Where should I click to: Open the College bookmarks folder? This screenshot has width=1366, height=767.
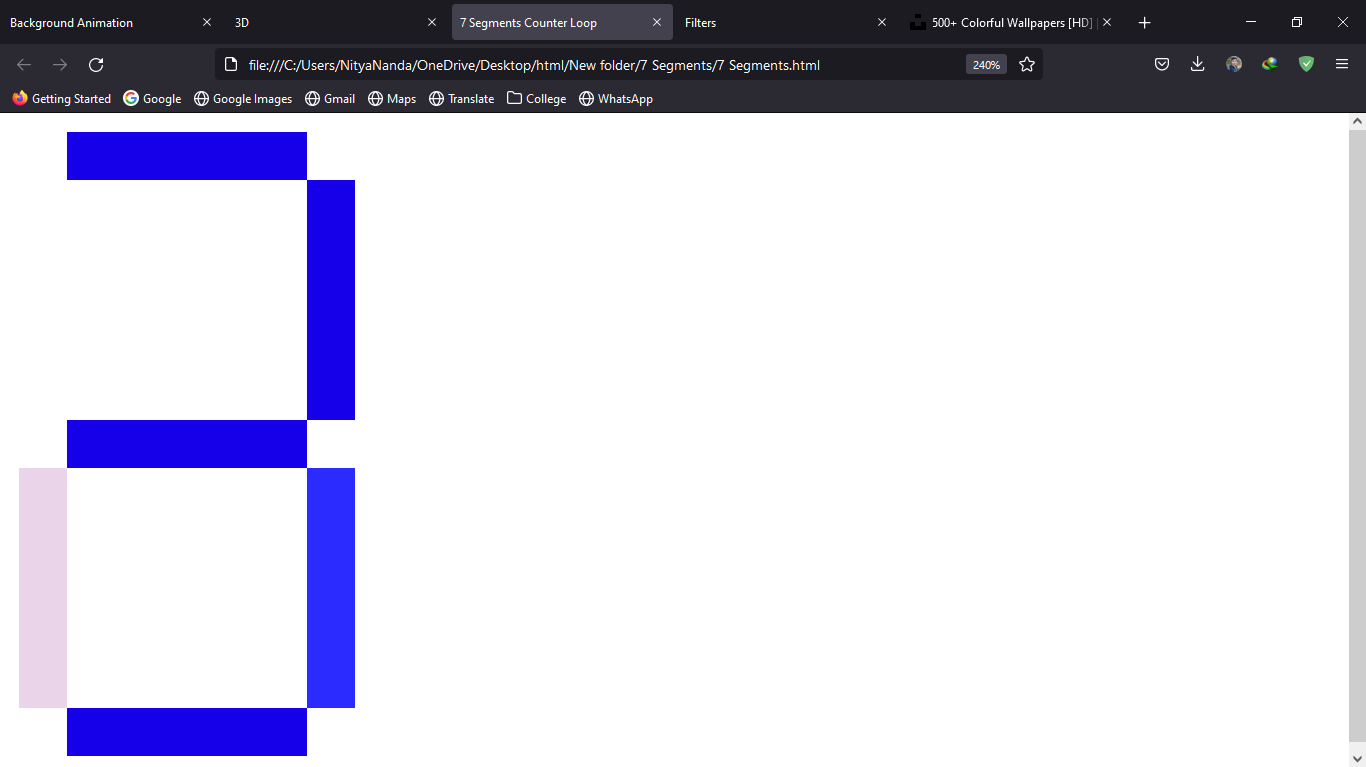tap(536, 98)
